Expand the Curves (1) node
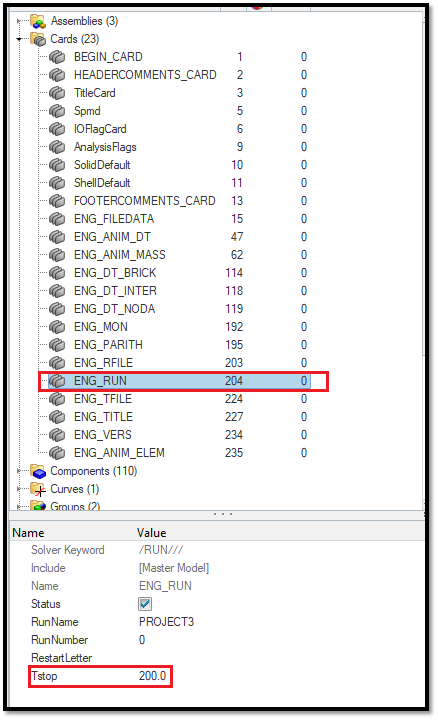The height and width of the screenshot is (720, 438). (x=19, y=489)
